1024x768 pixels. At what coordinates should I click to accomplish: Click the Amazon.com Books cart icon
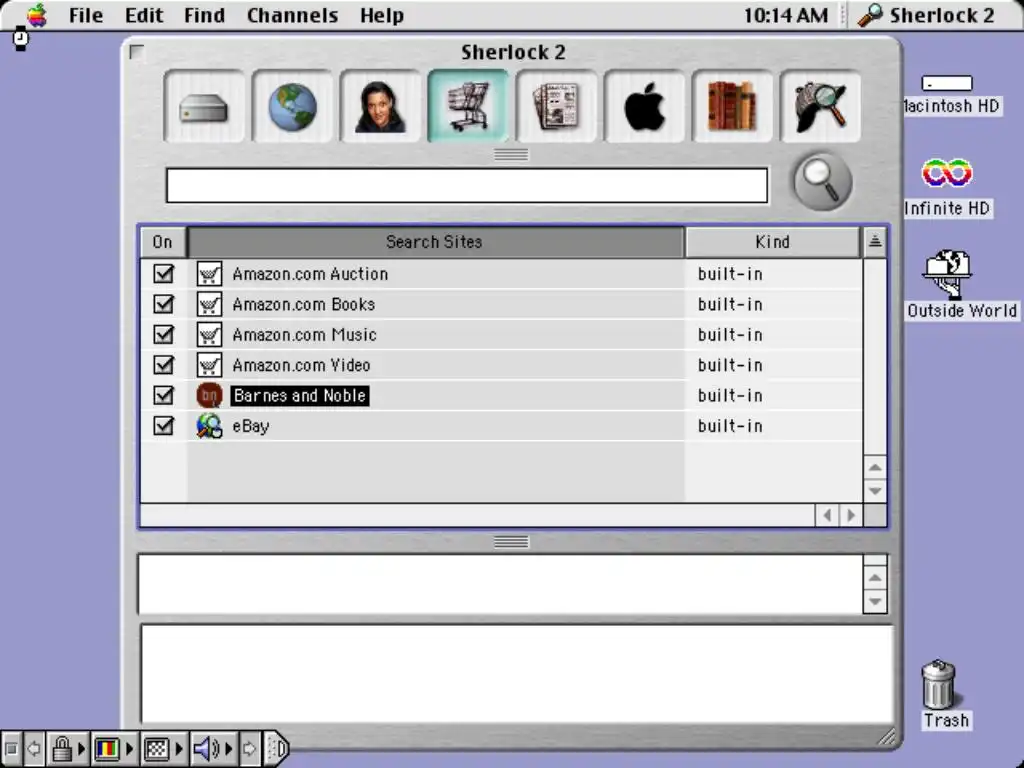pyautogui.click(x=209, y=304)
